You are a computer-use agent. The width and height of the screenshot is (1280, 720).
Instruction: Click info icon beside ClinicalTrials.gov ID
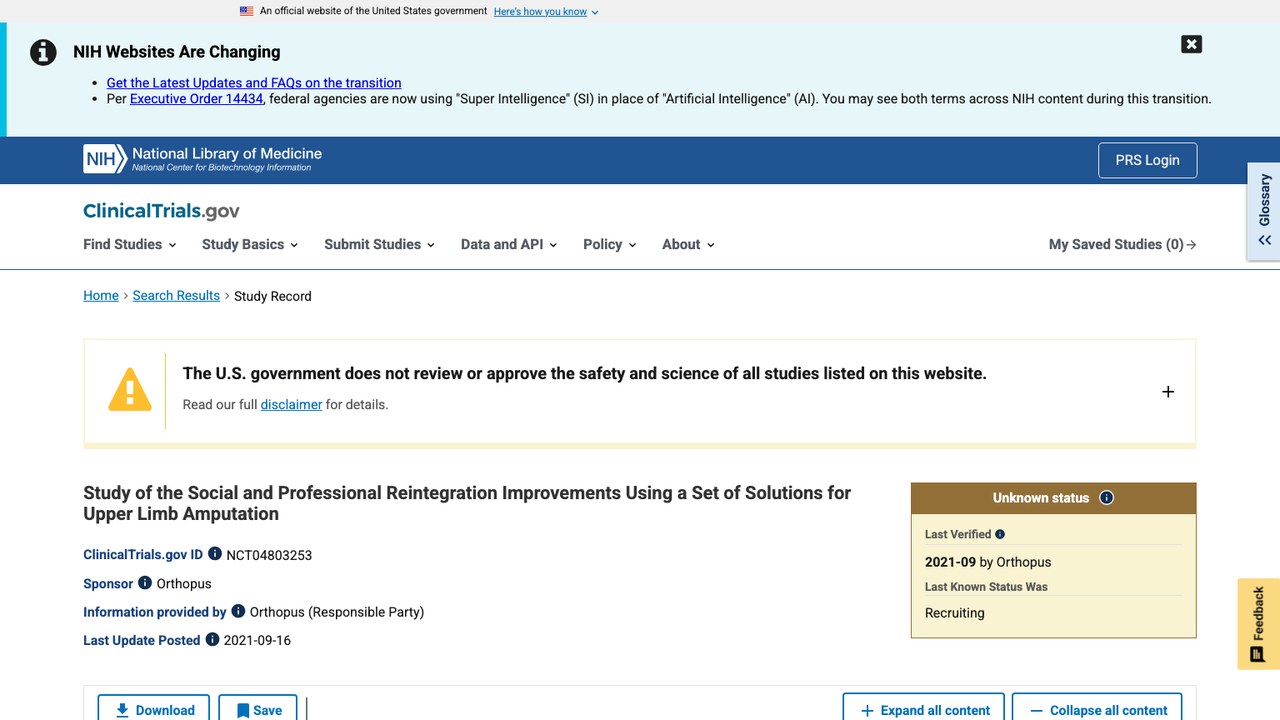coord(215,554)
